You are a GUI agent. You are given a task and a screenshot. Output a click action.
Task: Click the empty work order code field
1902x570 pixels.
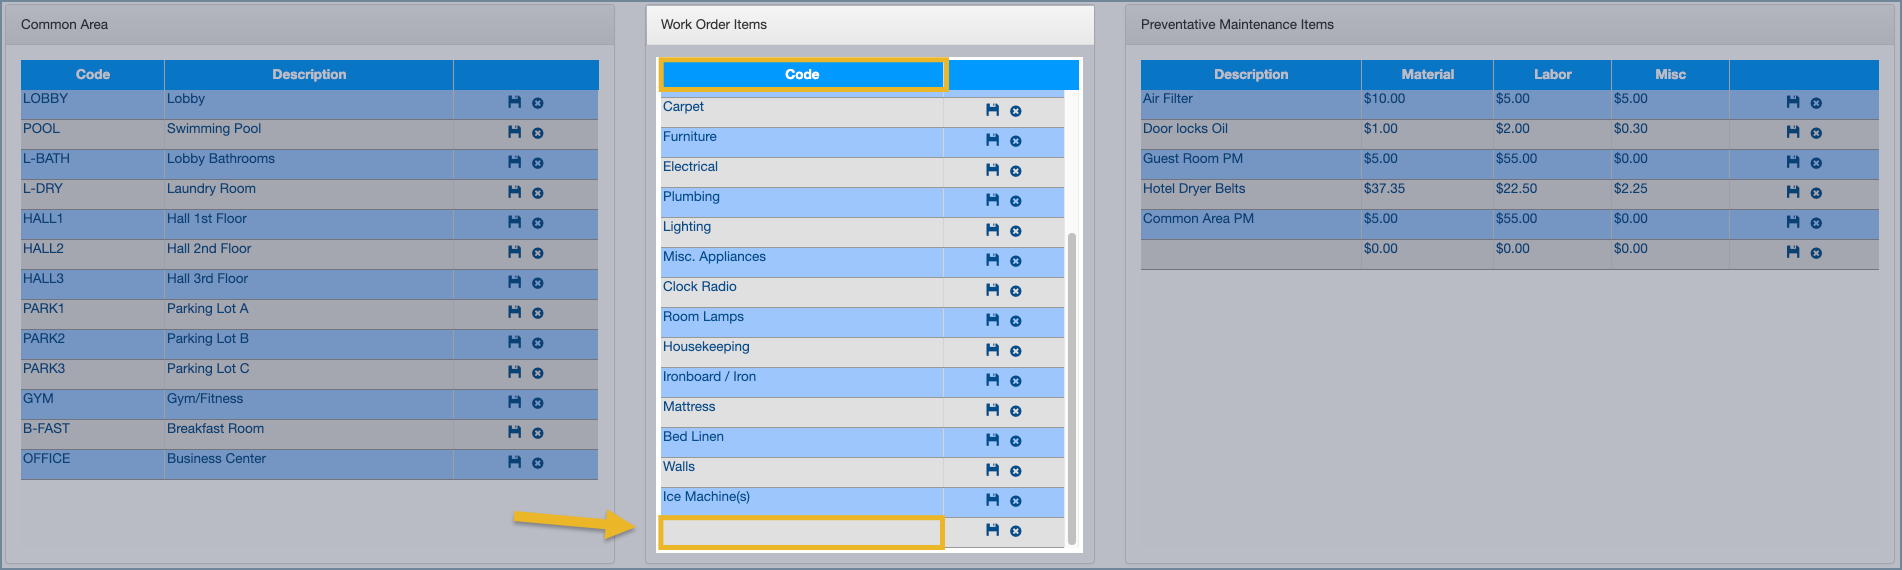pyautogui.click(x=801, y=532)
